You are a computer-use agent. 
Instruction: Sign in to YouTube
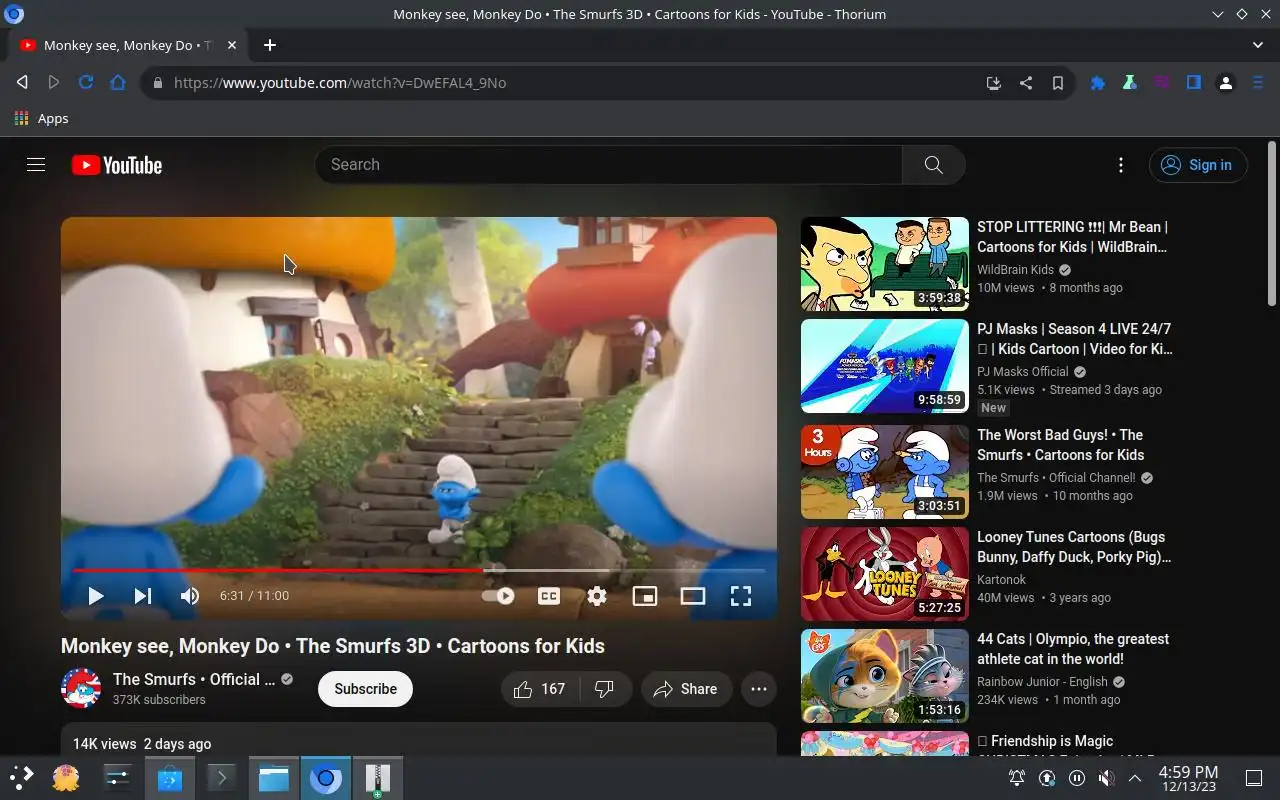coord(1198,165)
